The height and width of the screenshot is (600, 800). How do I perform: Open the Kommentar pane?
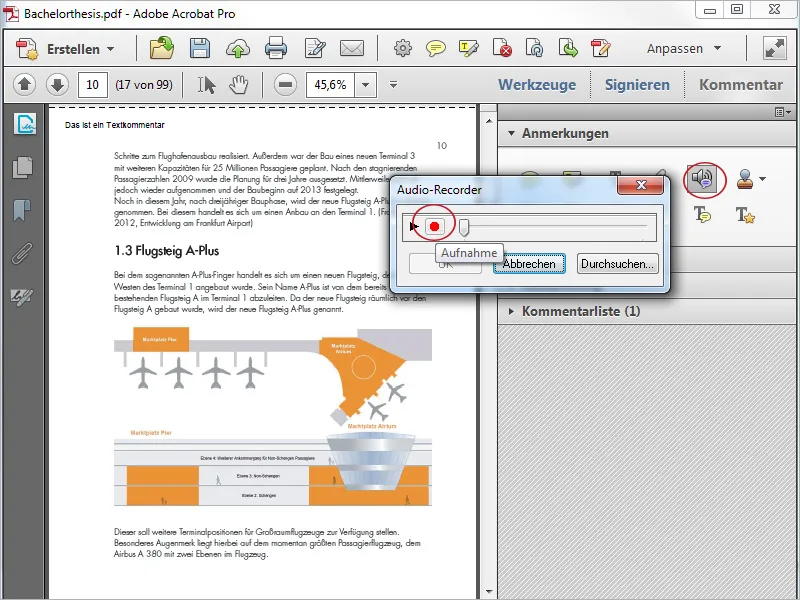tap(741, 85)
